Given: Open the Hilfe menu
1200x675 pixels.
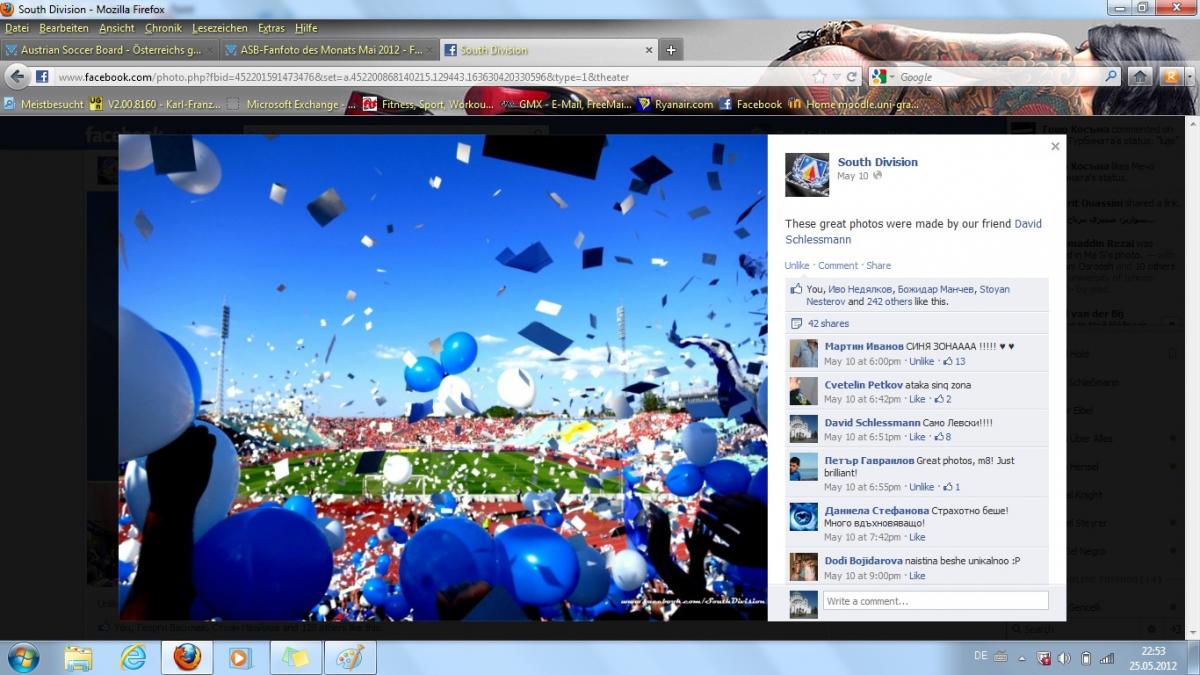Looking at the screenshot, I should (305, 28).
